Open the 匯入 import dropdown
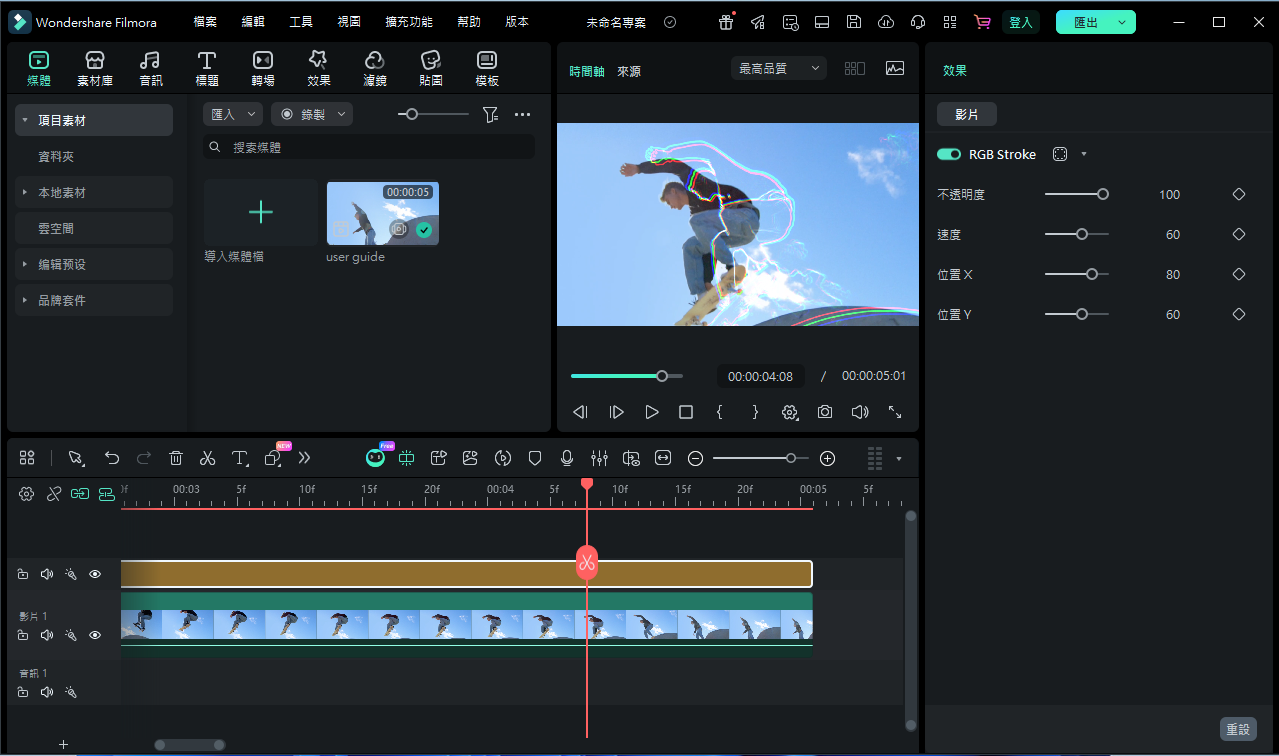This screenshot has width=1279, height=756. (232, 115)
